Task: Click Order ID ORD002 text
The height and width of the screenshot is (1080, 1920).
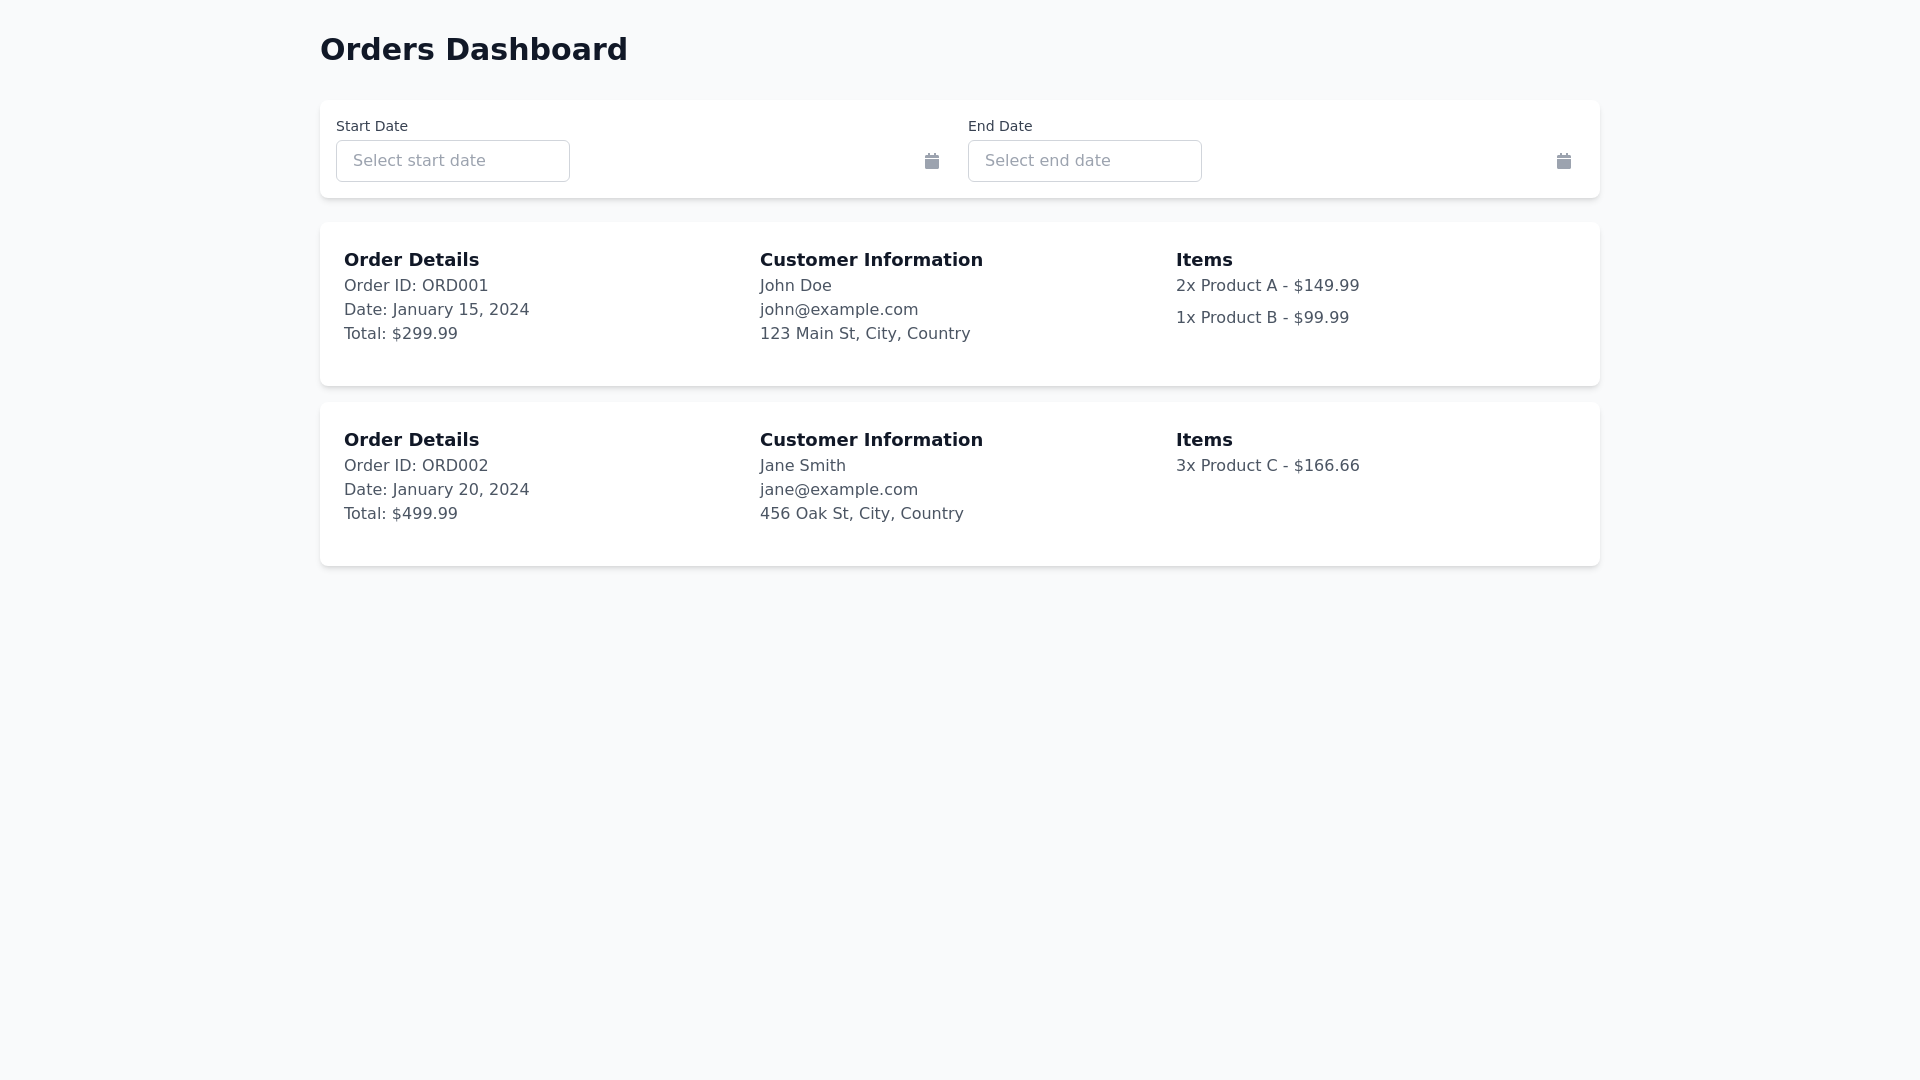Action: (416, 465)
